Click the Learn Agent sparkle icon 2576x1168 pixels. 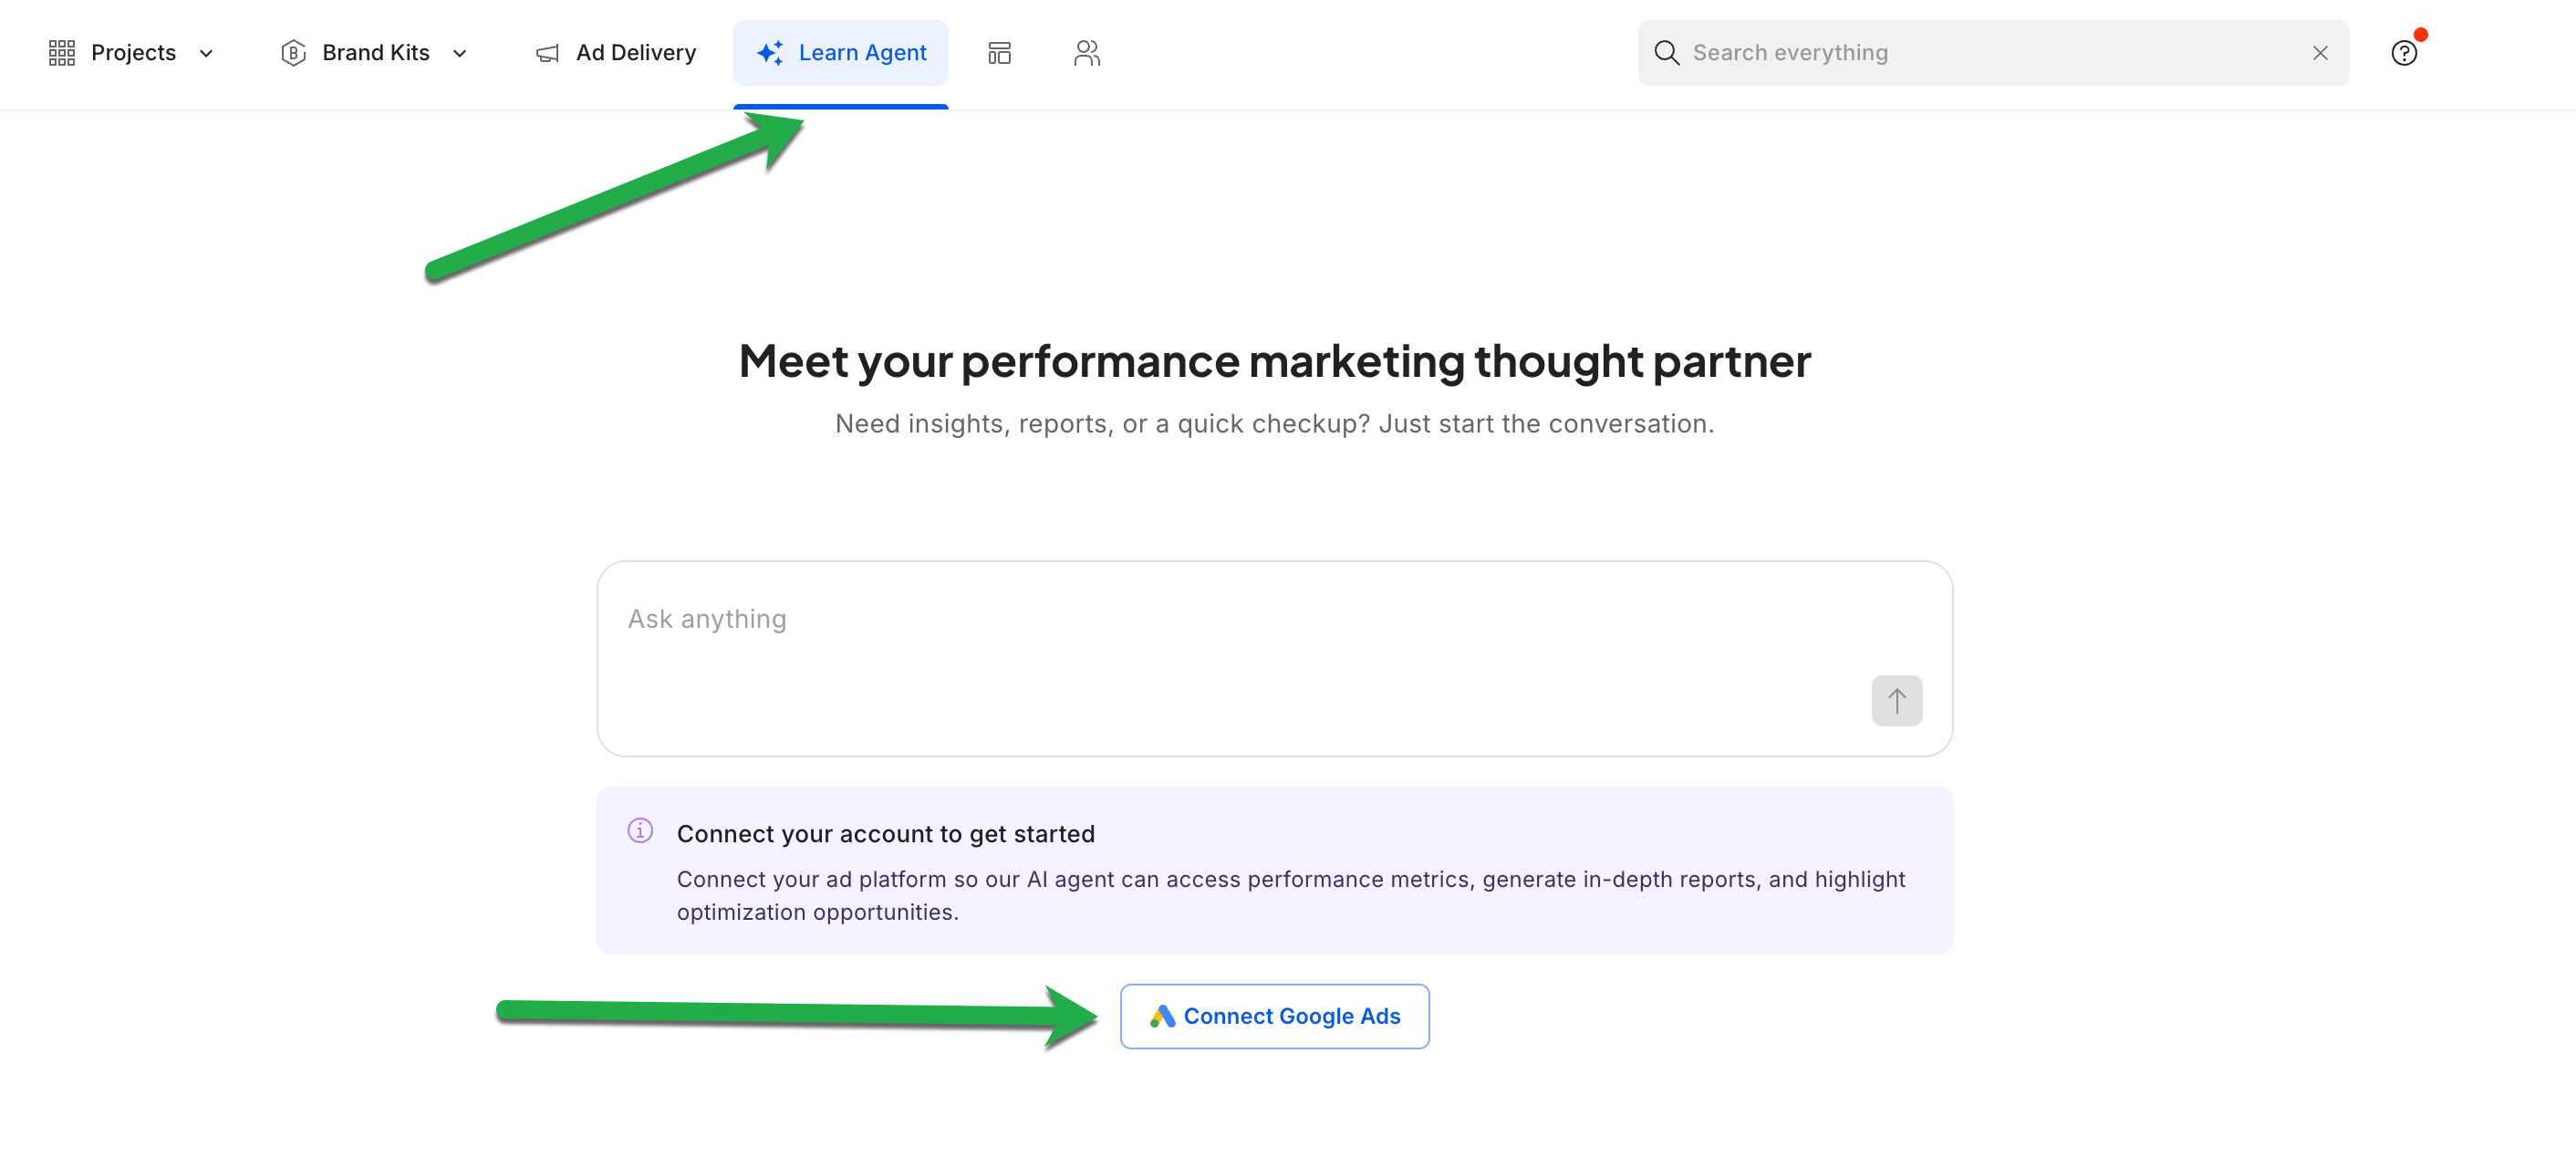coord(770,53)
